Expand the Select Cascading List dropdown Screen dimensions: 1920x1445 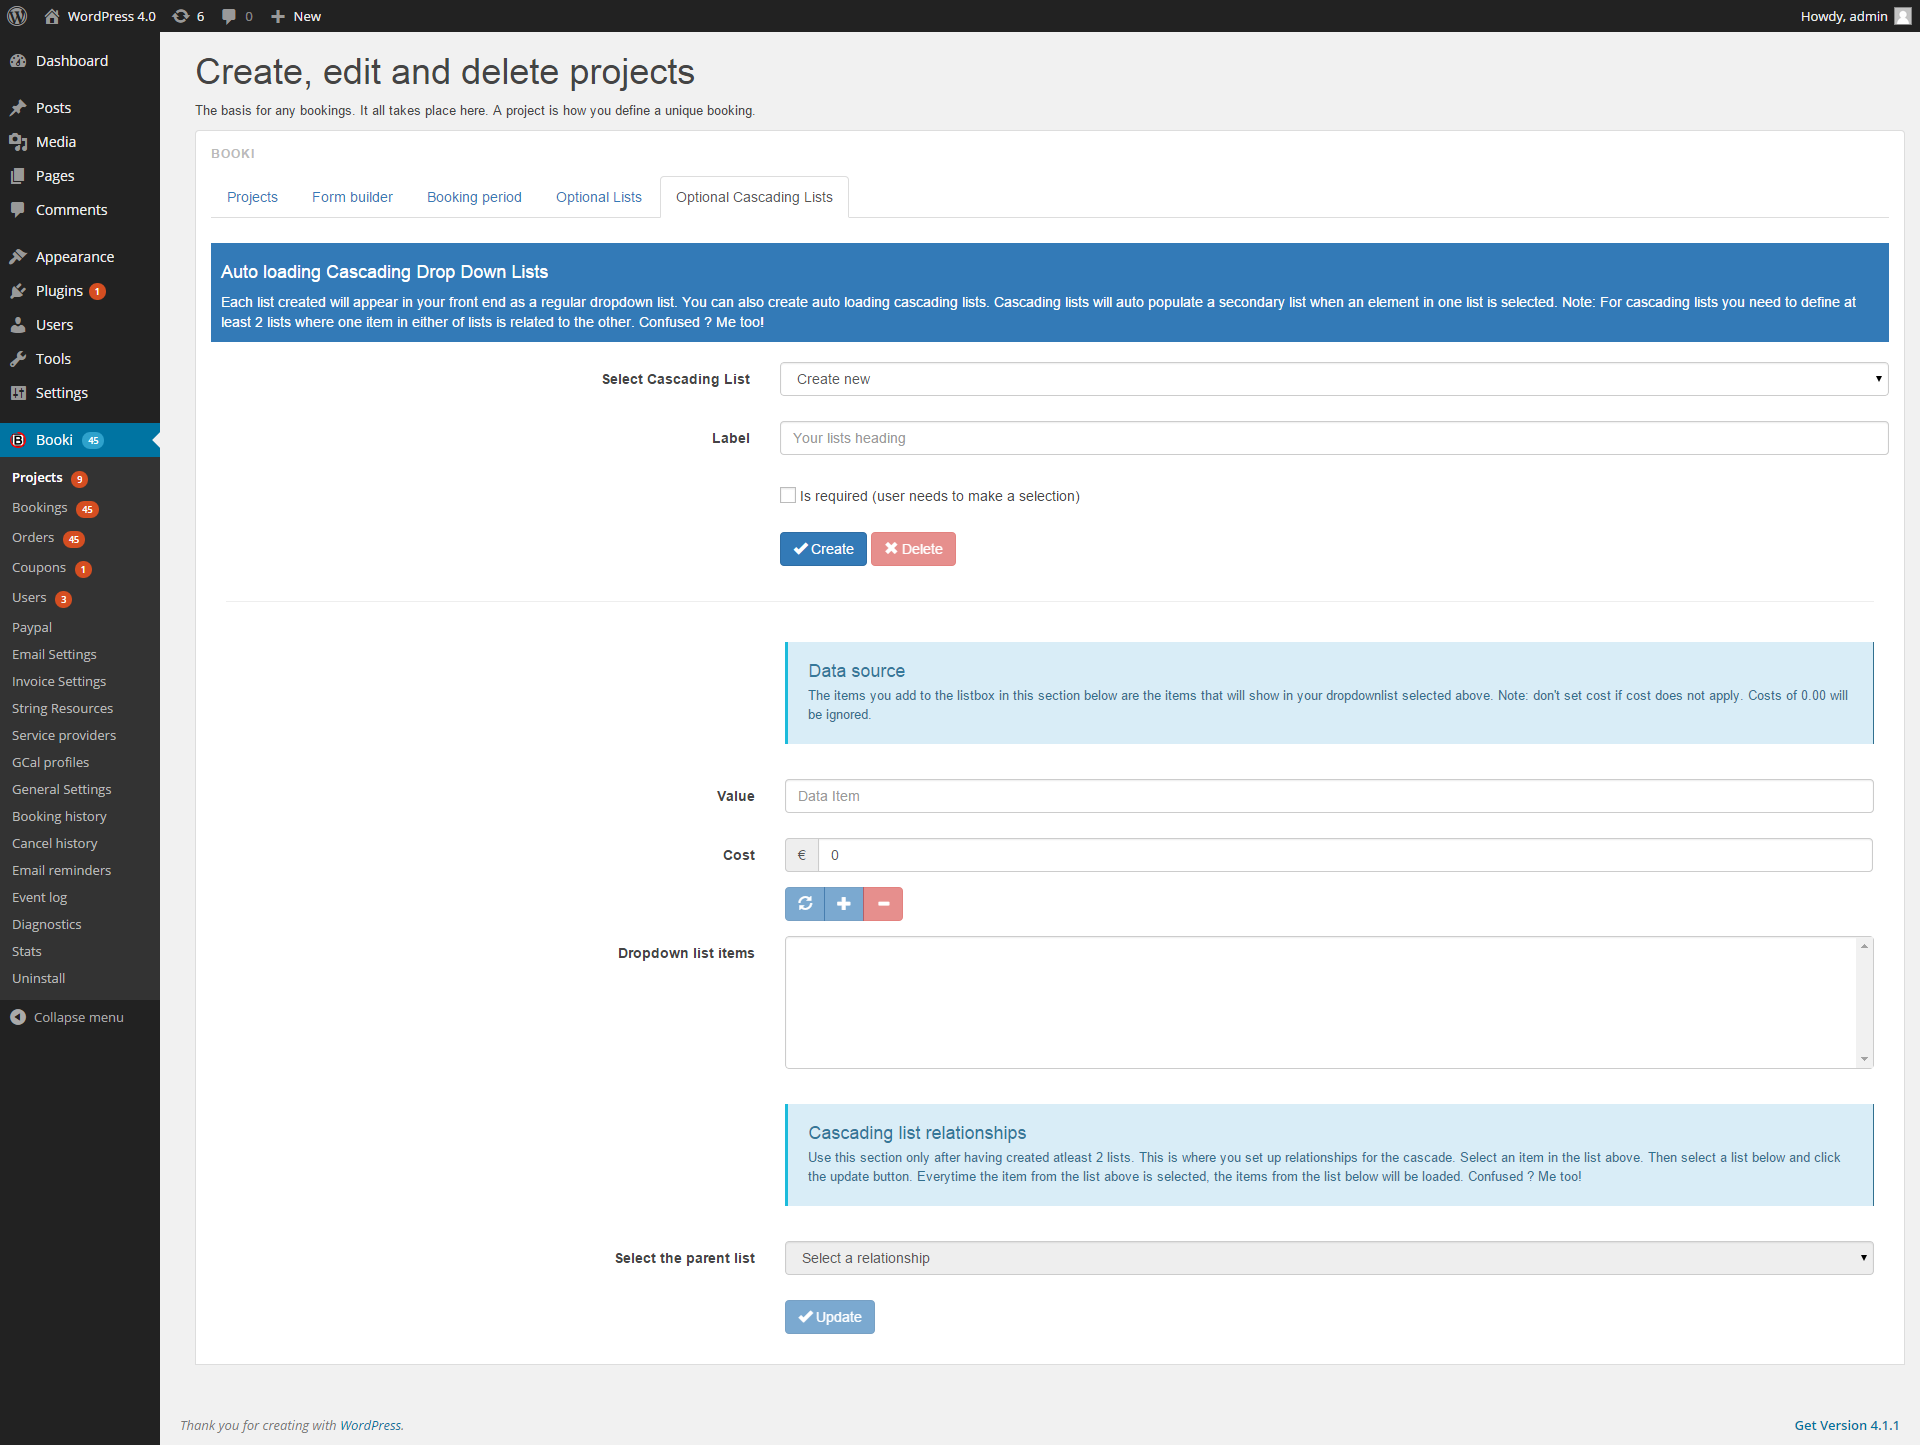pyautogui.click(x=1333, y=379)
